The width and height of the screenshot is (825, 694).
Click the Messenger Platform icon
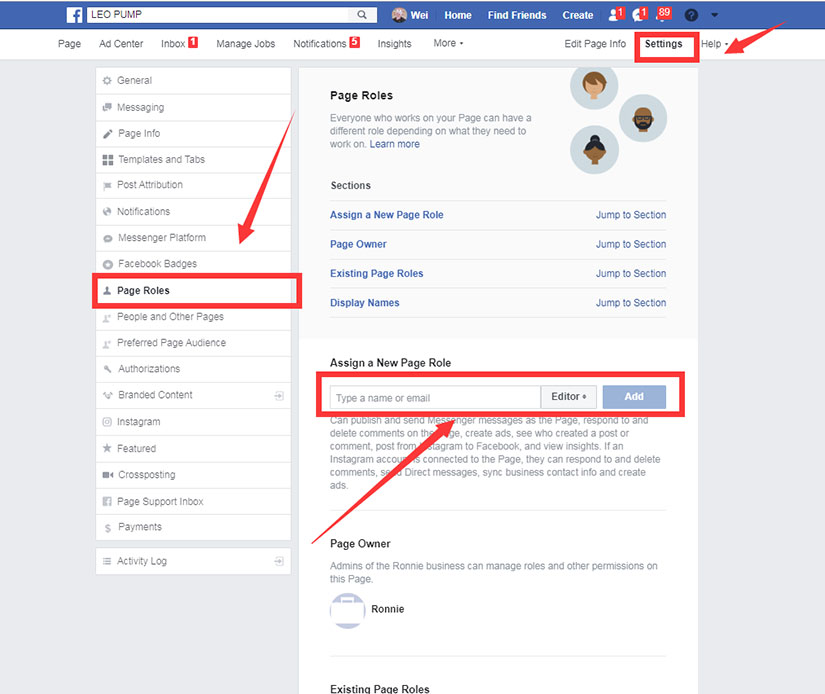[x=108, y=238]
